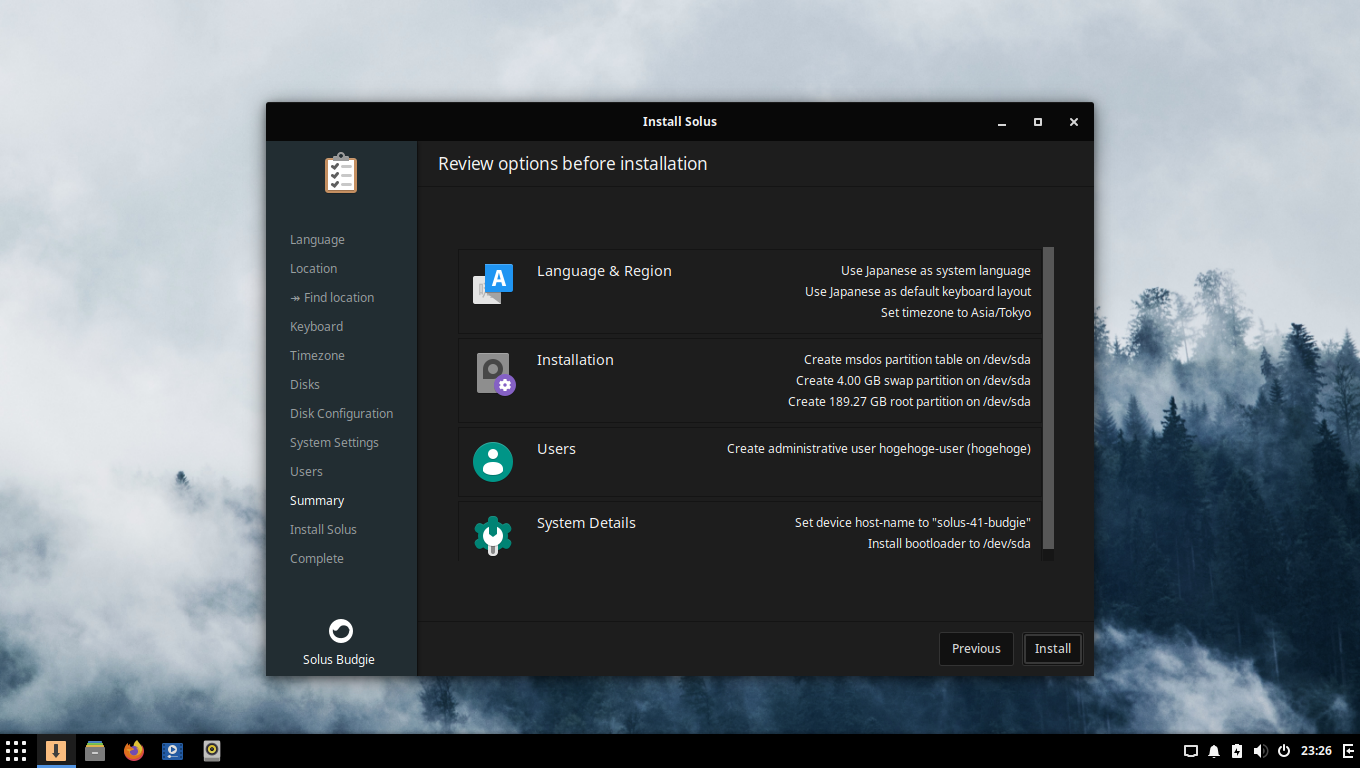Click 'Create administrative user hogehoge-user' text

point(879,449)
